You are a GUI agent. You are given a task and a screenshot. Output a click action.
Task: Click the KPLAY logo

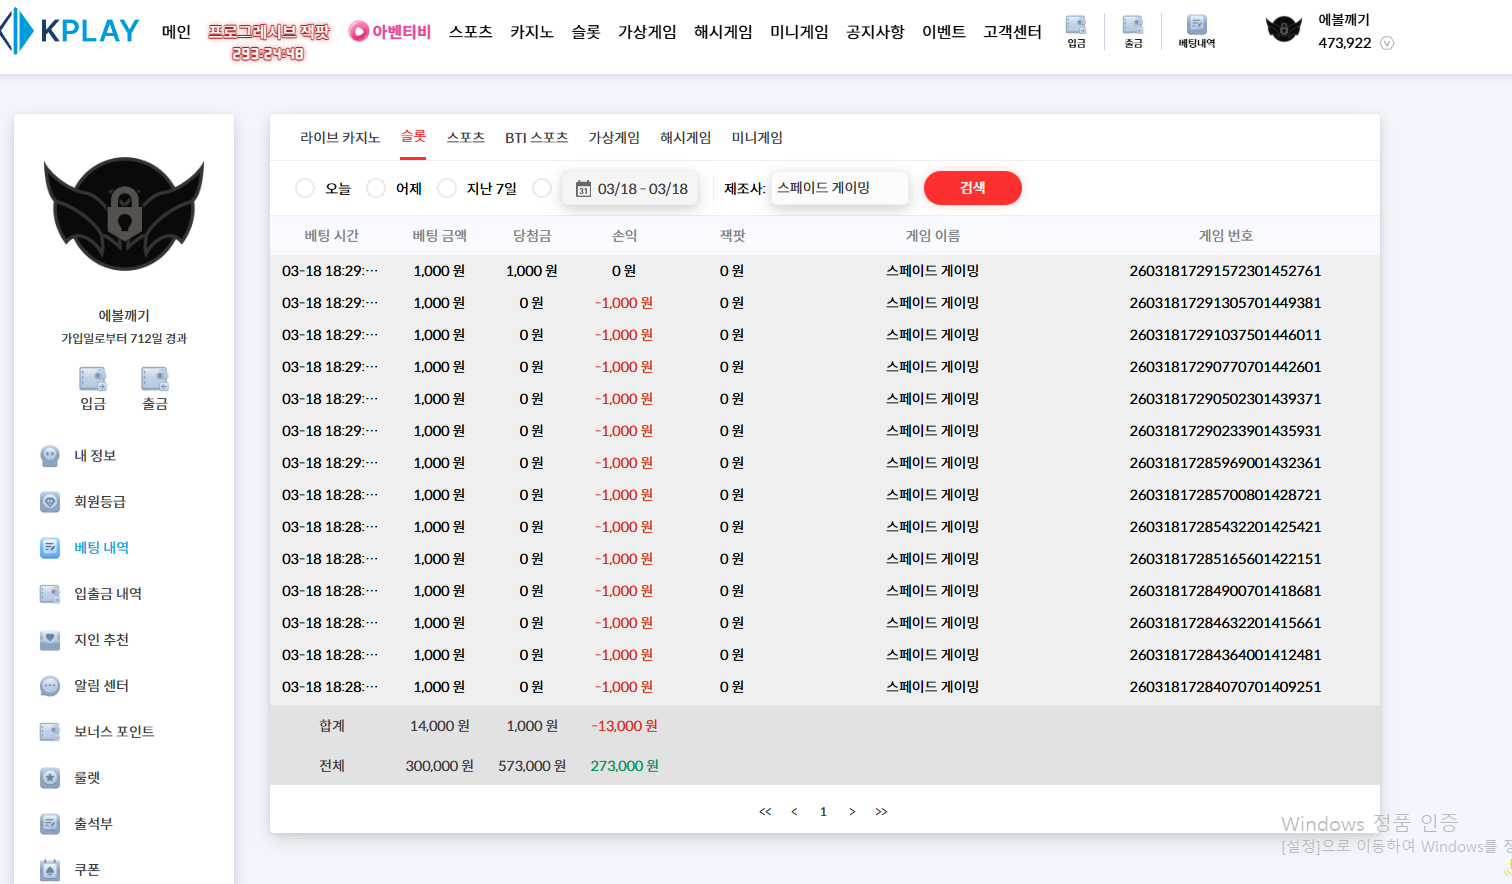(x=72, y=31)
